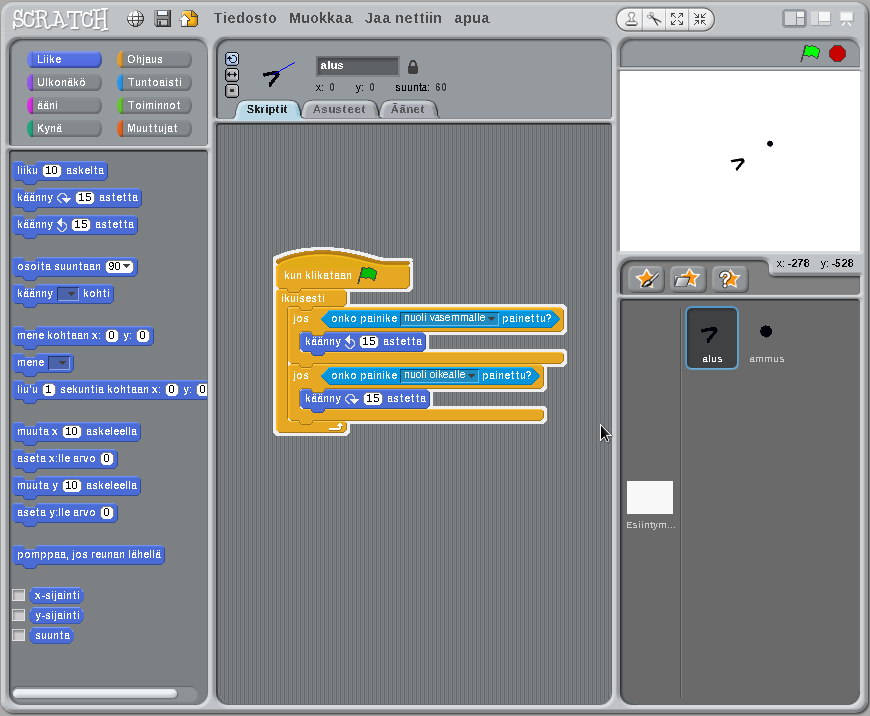Image resolution: width=870 pixels, height=716 pixels.
Task: Click the kun klikataan hat block
Action: click(x=343, y=273)
